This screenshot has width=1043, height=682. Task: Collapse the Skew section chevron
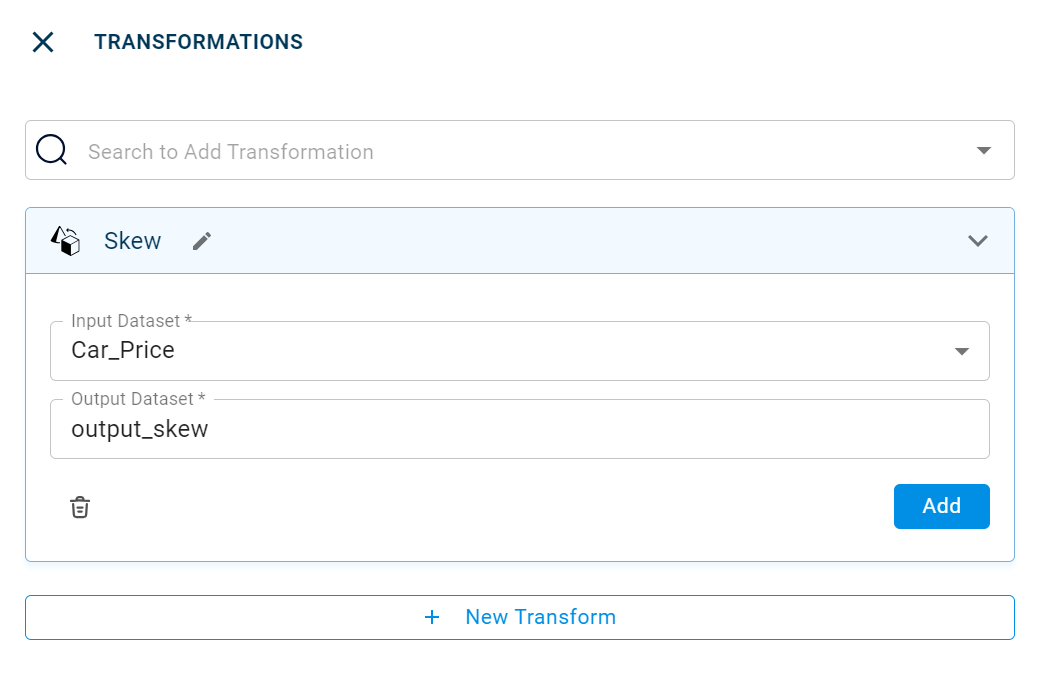pos(977,241)
